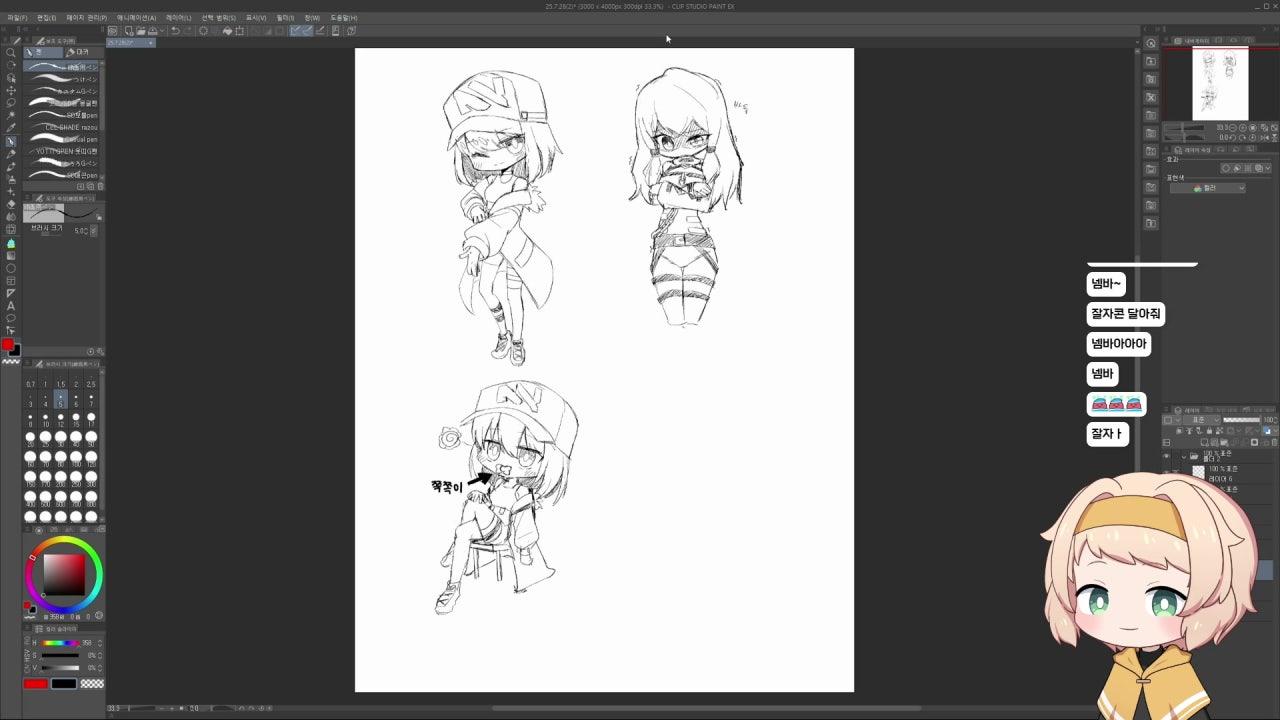Select the Auto select magic wand tool
Image resolution: width=1280 pixels, height=720 pixels.
click(11, 115)
